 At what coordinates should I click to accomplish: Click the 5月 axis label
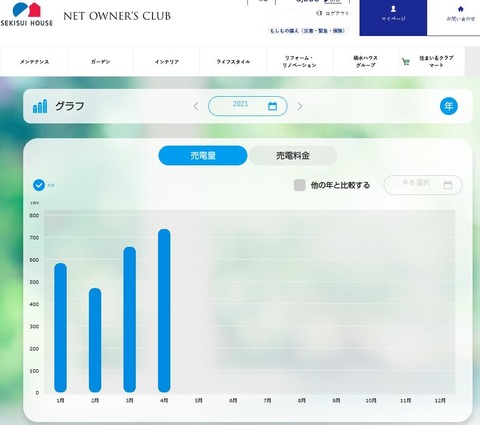[199, 400]
